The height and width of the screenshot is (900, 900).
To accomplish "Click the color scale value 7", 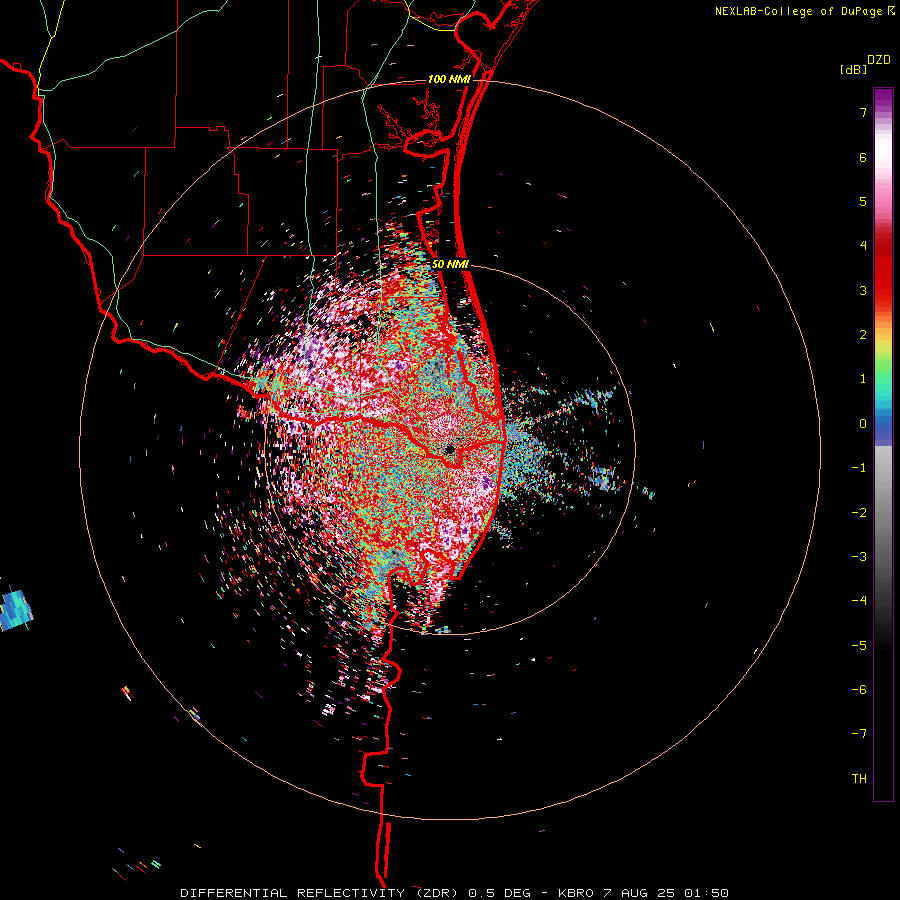I will click(x=863, y=112).
